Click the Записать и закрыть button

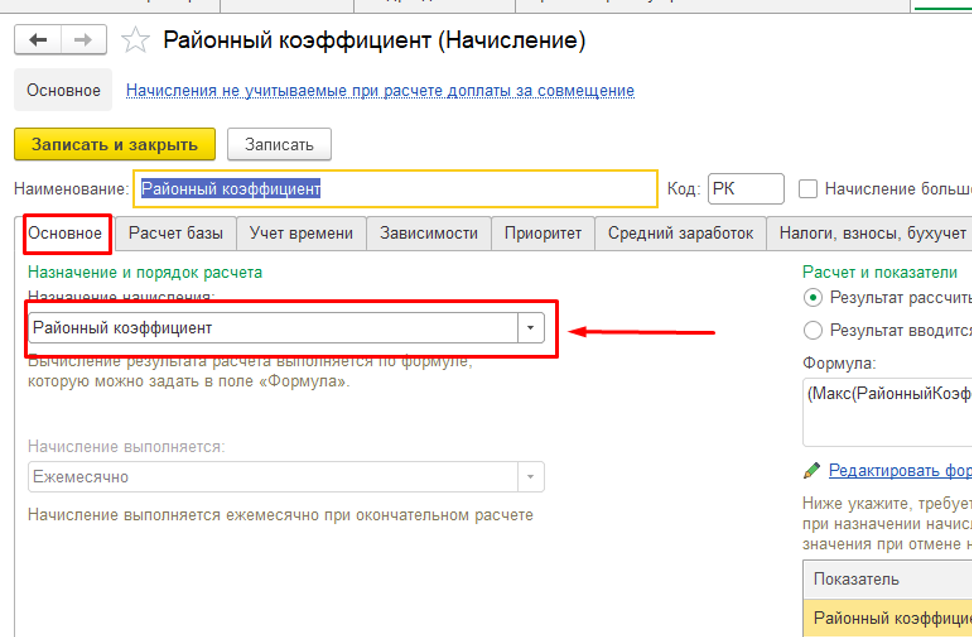pyautogui.click(x=115, y=144)
